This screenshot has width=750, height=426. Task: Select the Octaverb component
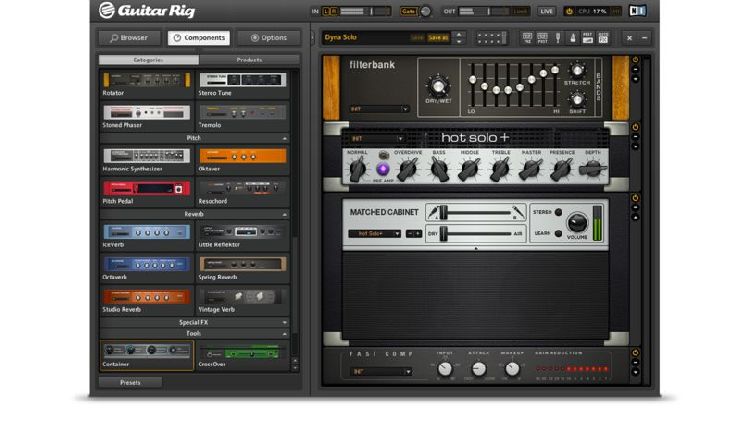click(x=147, y=269)
